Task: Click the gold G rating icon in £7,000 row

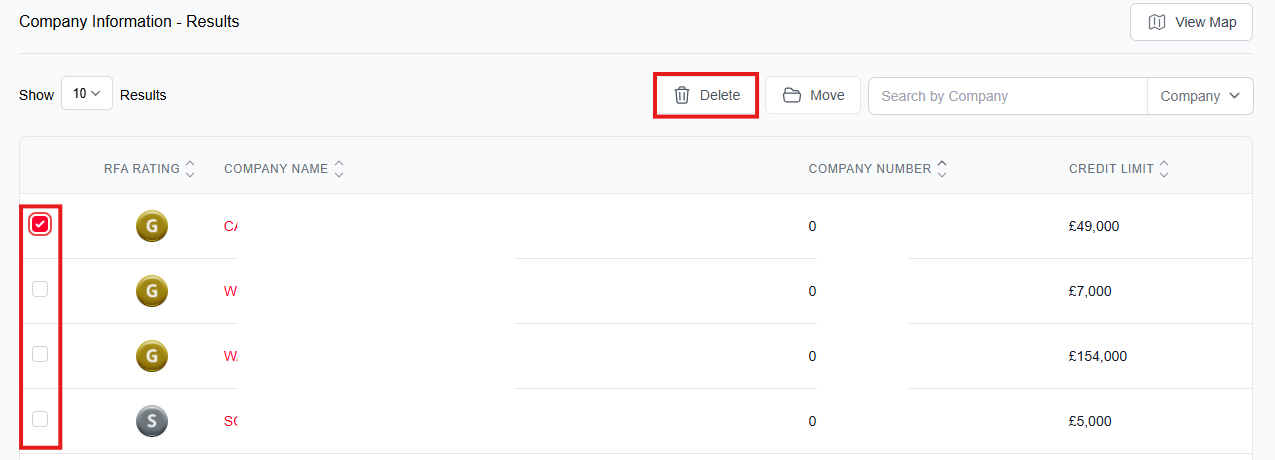Action: click(152, 291)
